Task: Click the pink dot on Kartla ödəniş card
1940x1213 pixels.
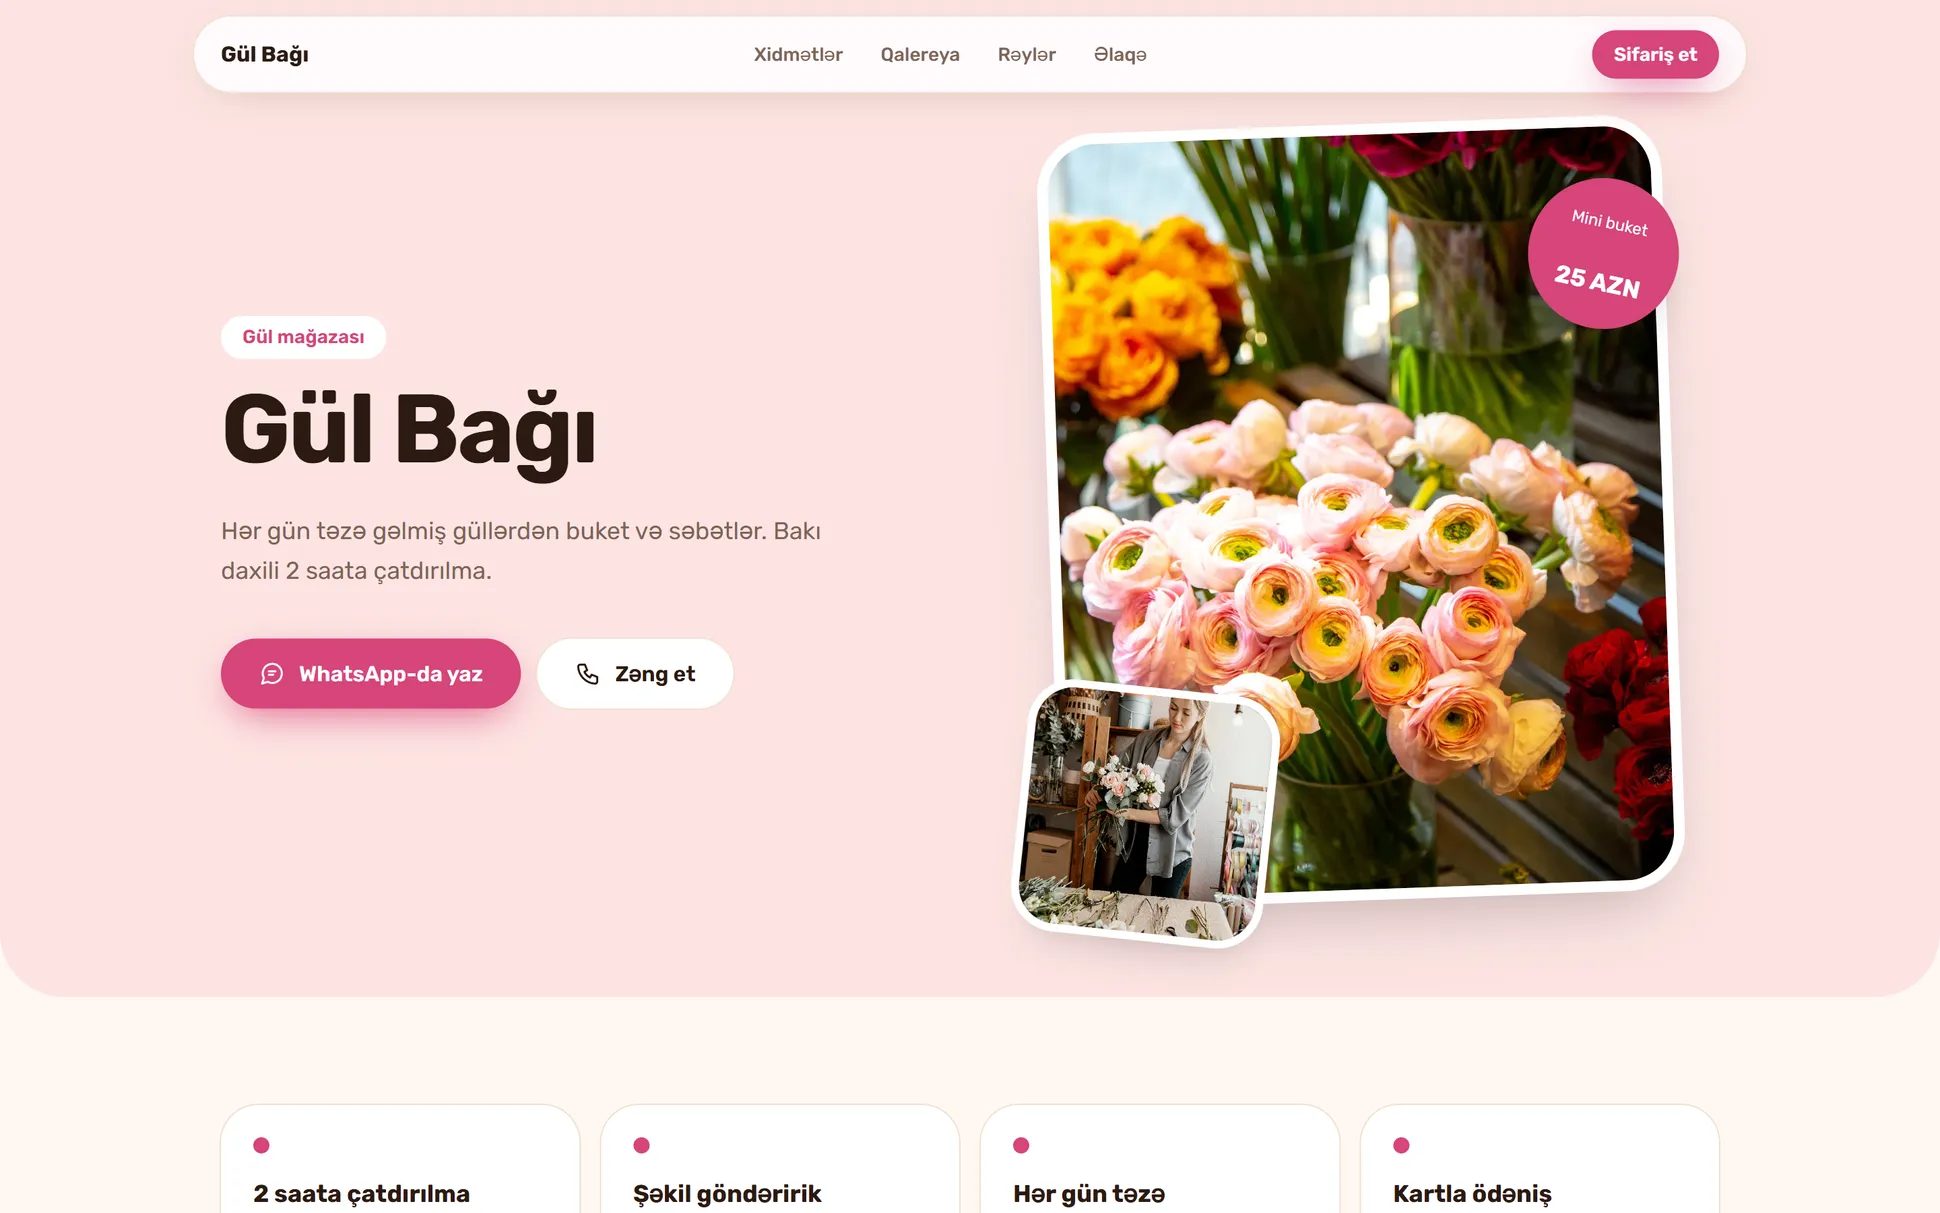Action: 1401,1145
